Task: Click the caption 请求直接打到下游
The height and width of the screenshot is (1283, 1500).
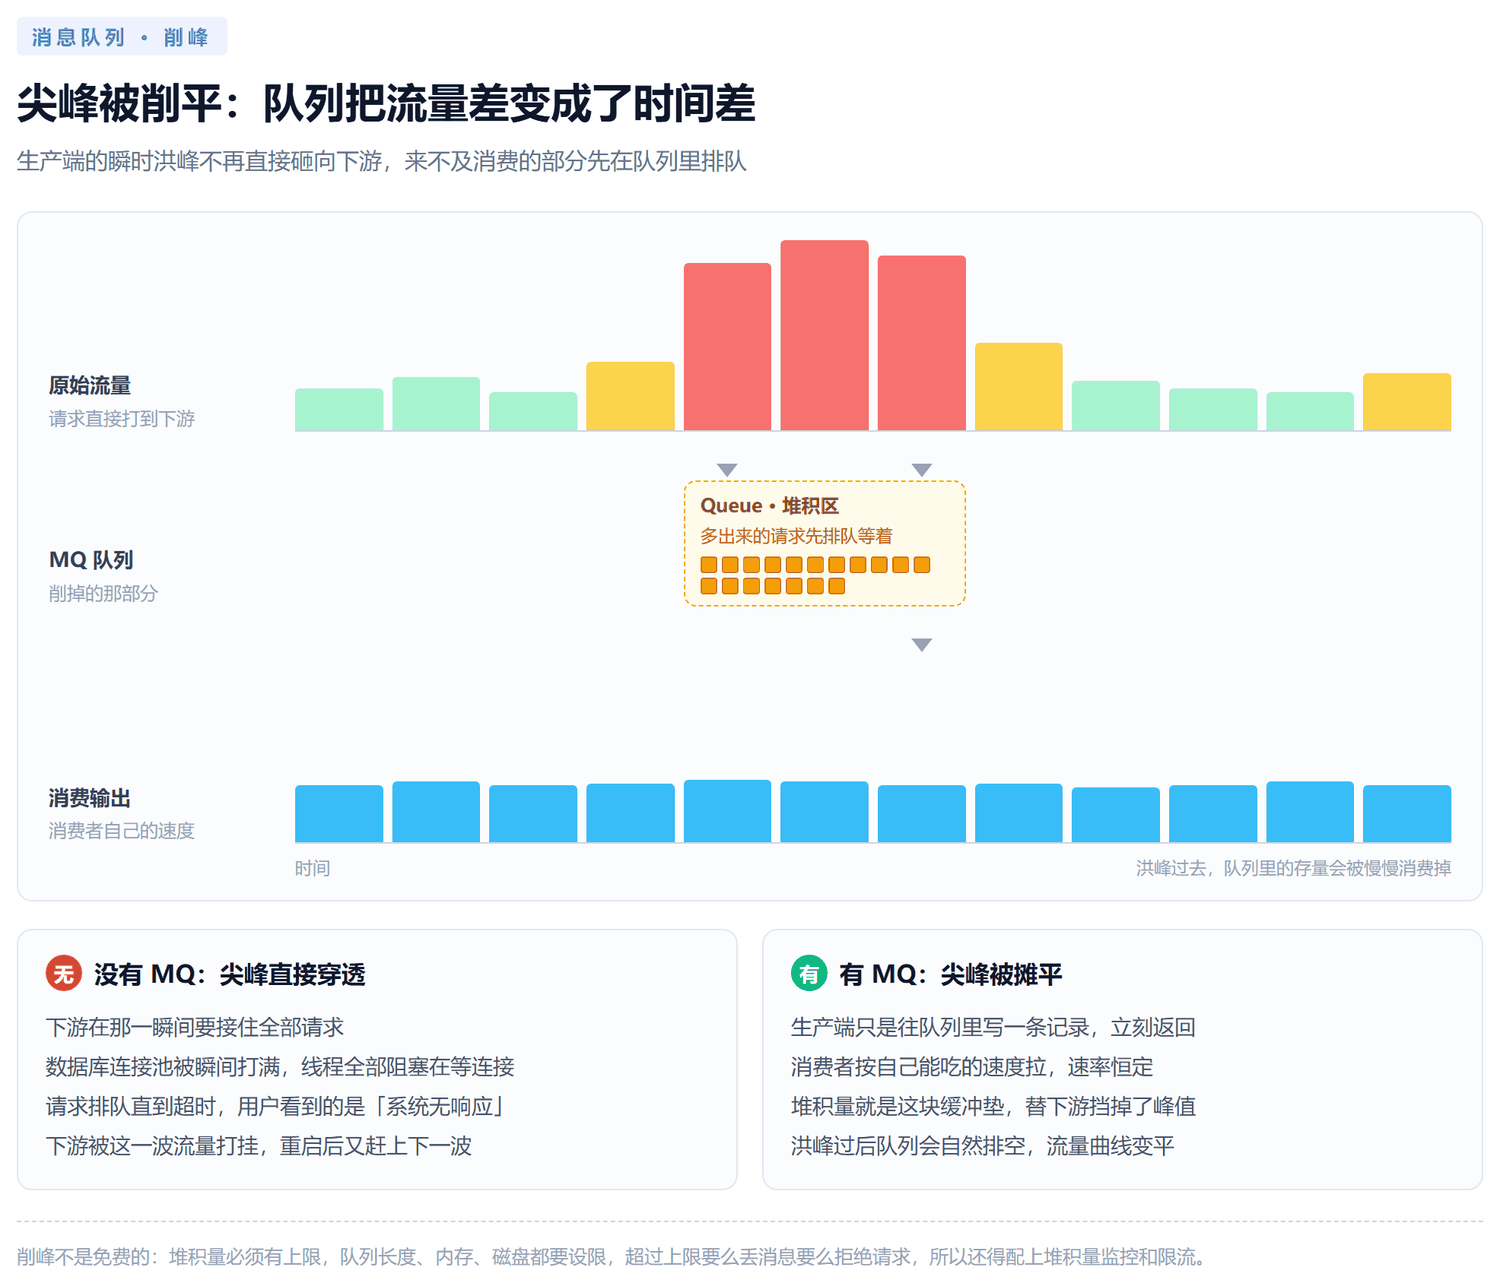Action: (122, 419)
